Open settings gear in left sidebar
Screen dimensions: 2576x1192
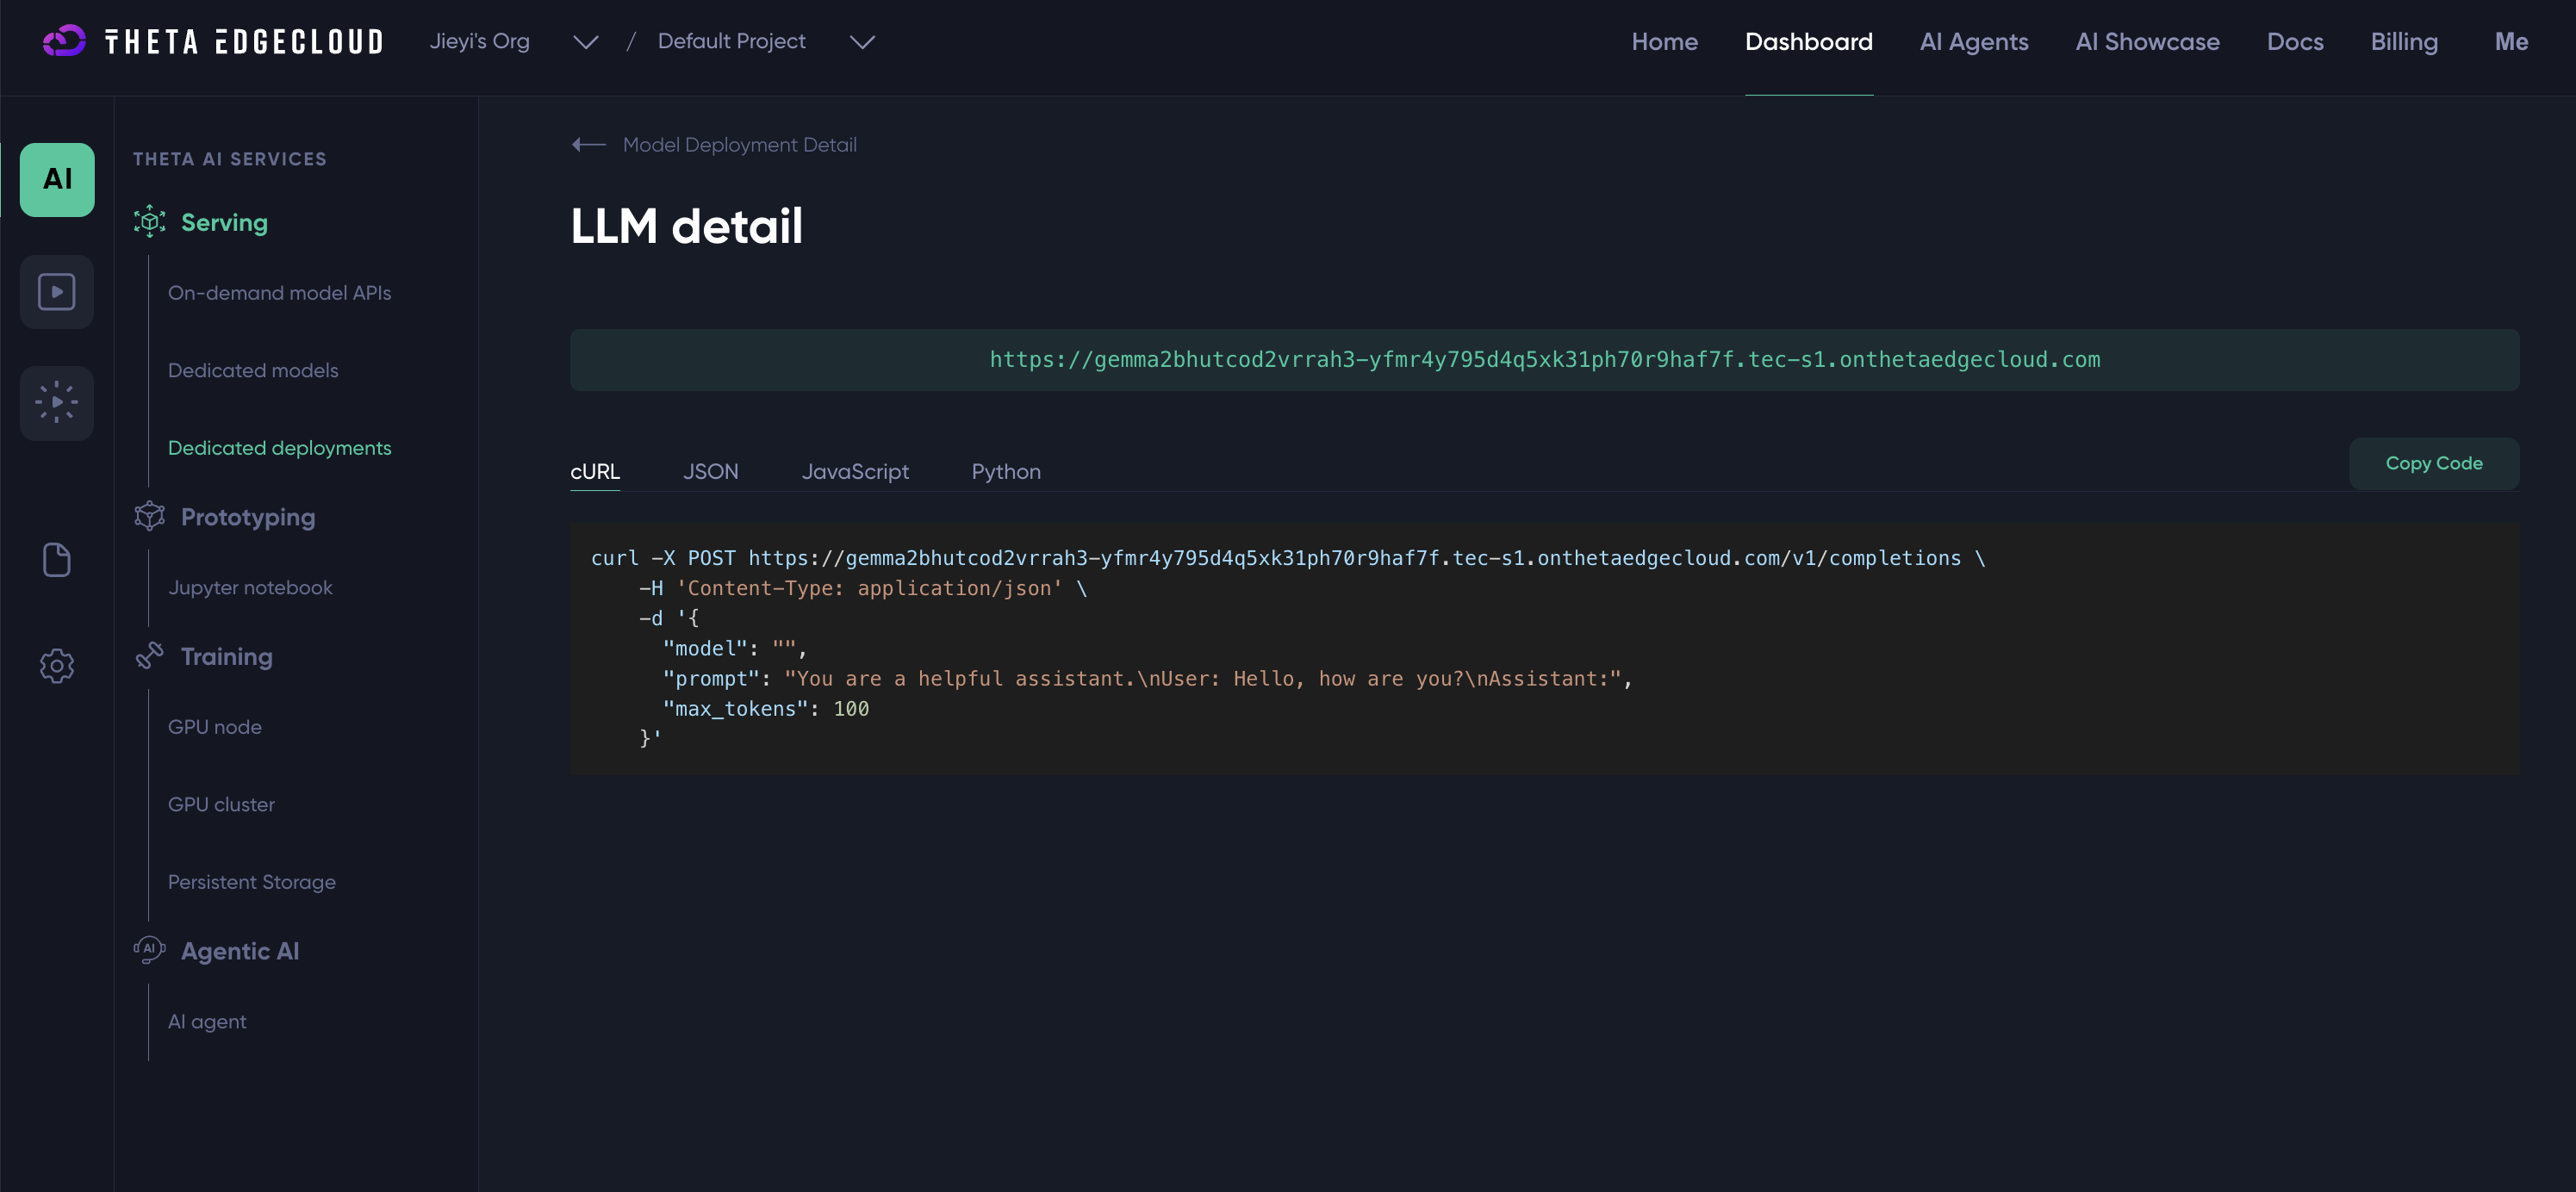click(x=57, y=666)
